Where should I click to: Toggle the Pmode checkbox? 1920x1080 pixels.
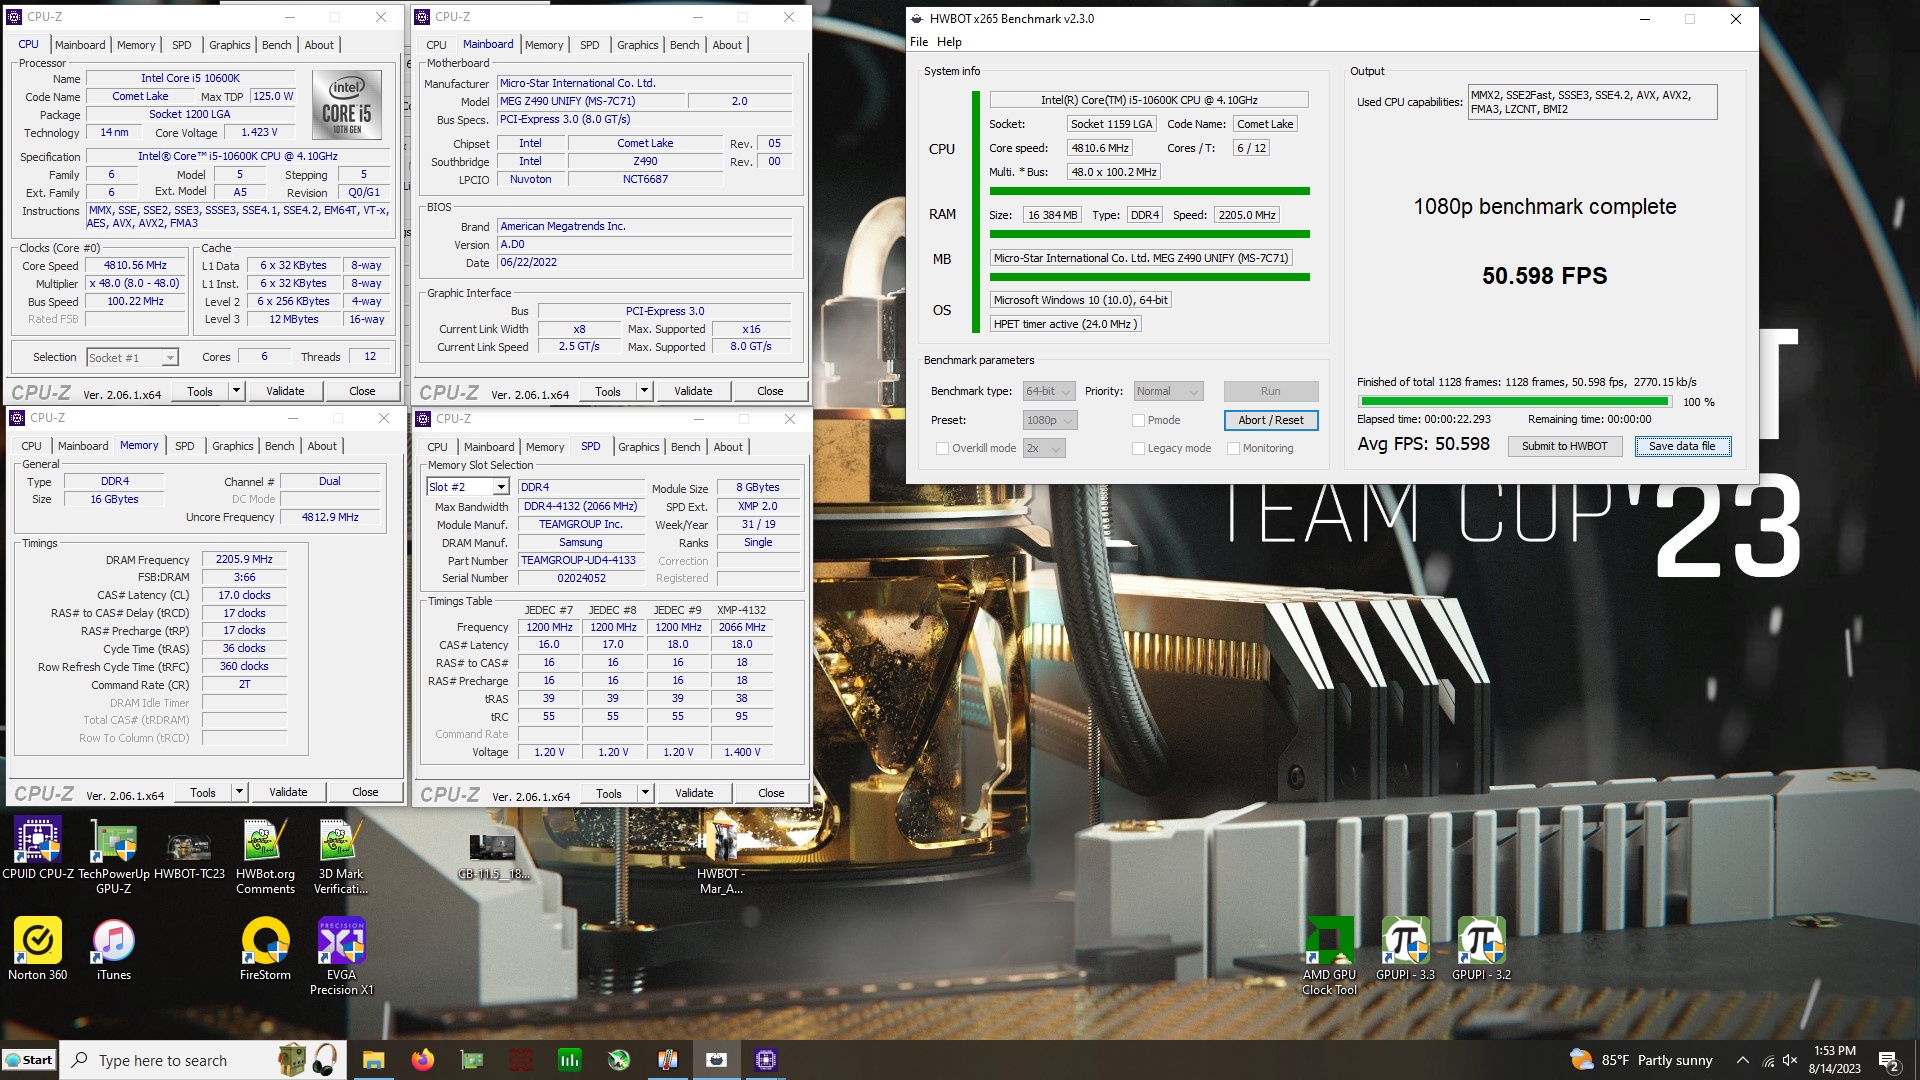tap(1138, 421)
